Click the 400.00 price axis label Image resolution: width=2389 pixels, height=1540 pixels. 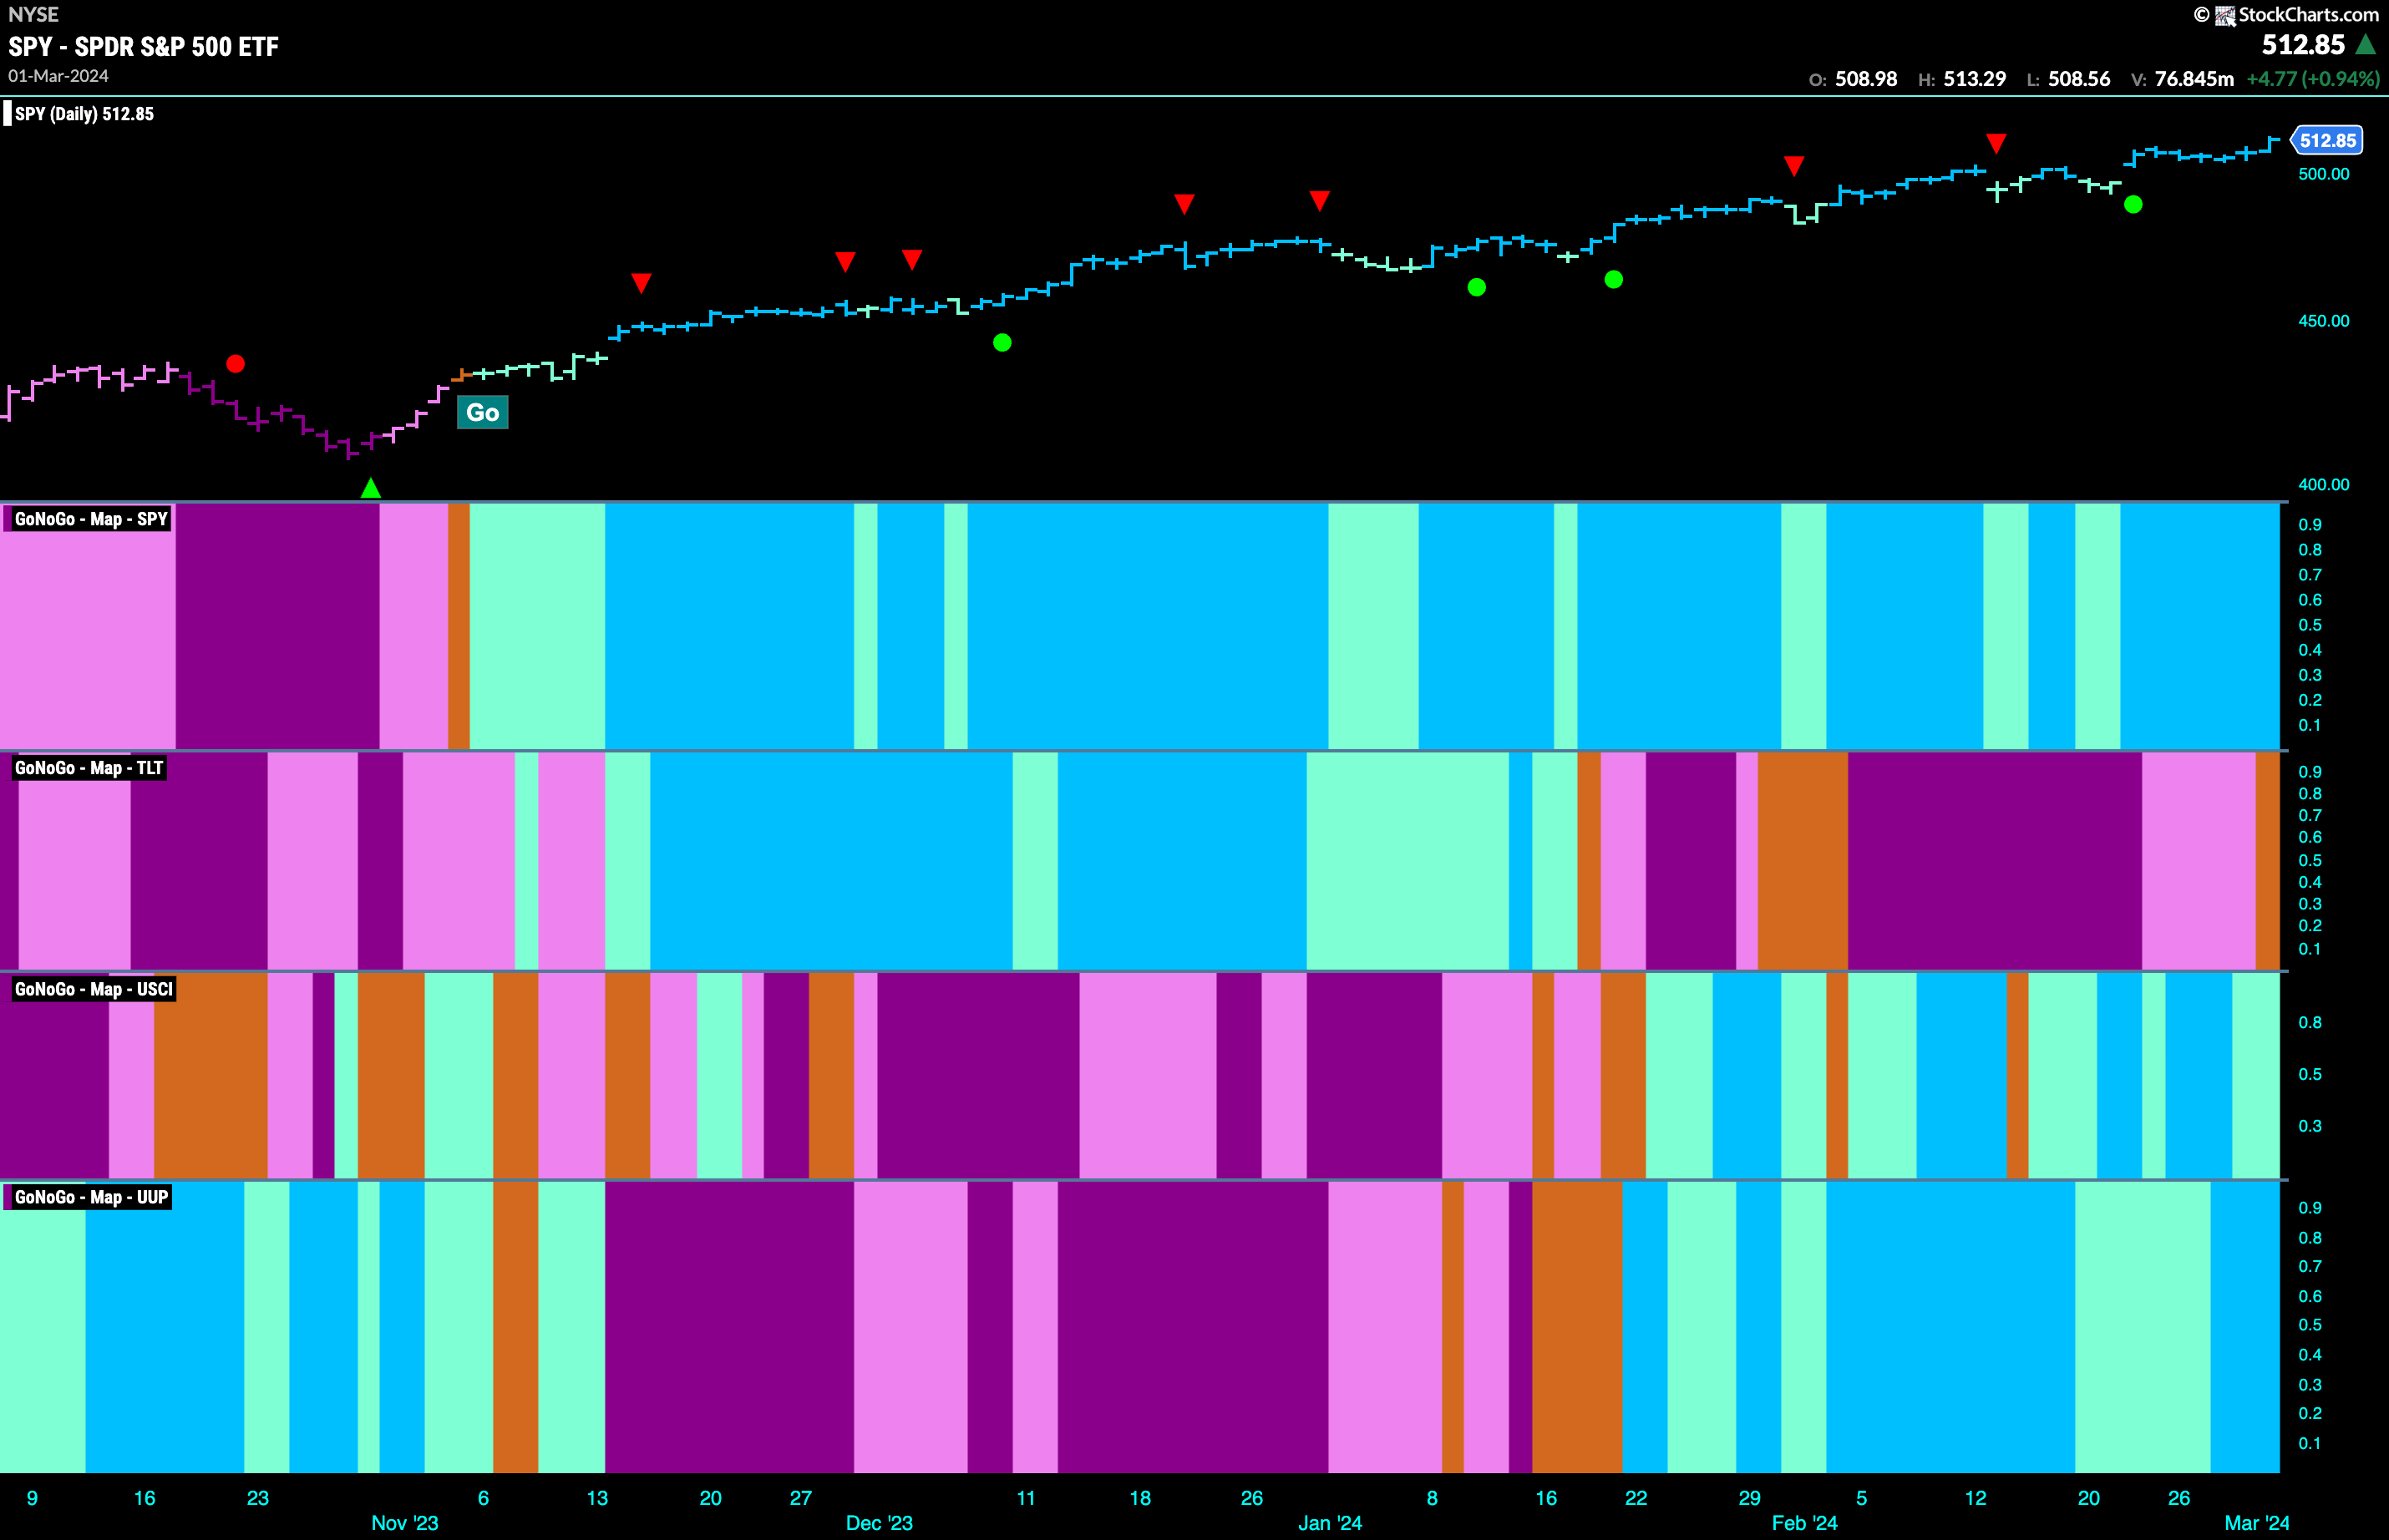click(x=2324, y=485)
